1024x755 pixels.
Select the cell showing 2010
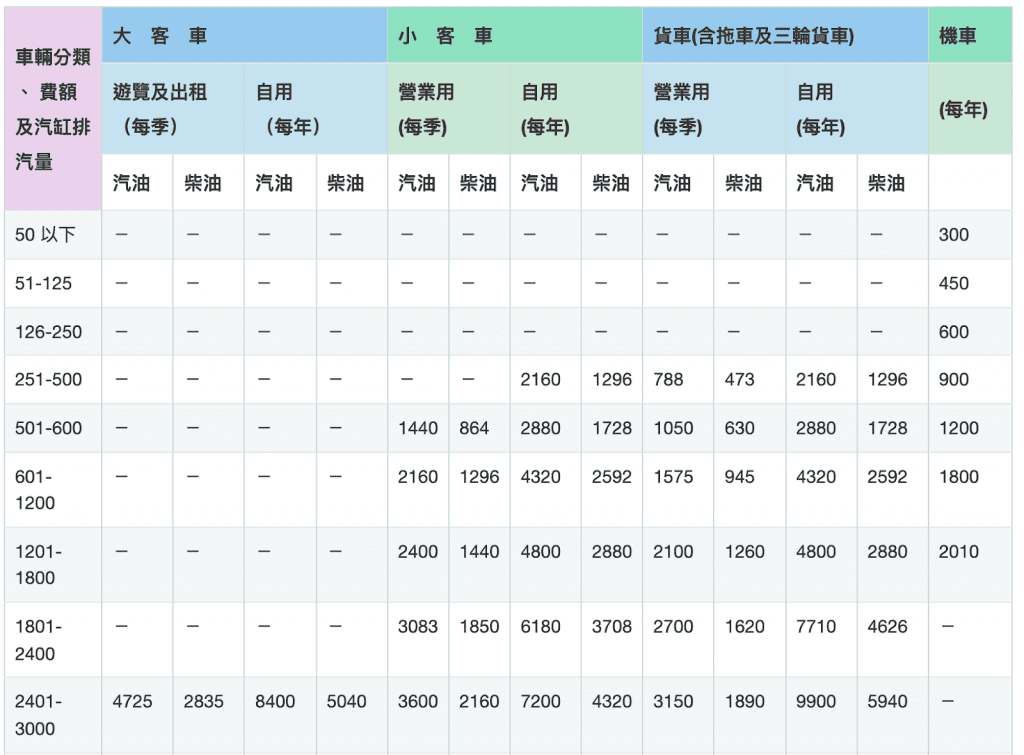pos(958,552)
